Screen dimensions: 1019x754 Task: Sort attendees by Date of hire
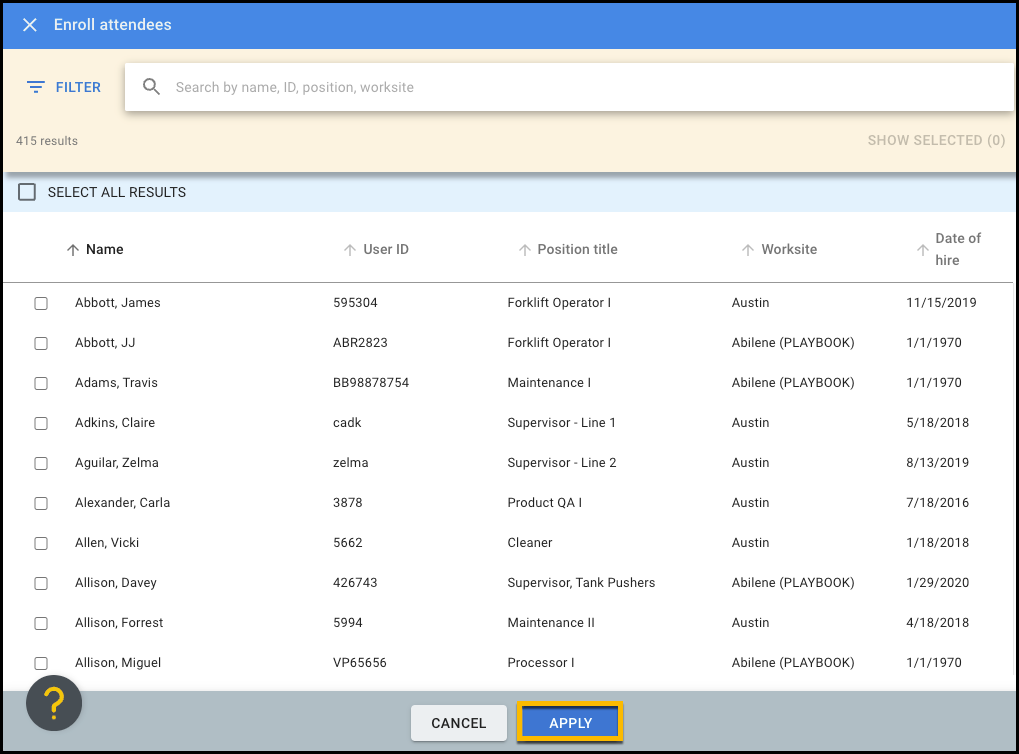(x=950, y=248)
